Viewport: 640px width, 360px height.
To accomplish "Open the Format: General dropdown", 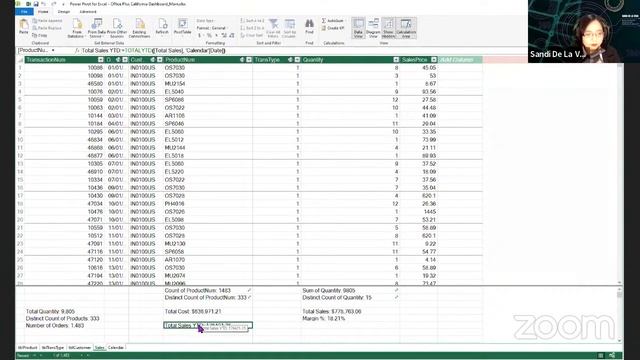I will pyautogui.click(x=212, y=28).
